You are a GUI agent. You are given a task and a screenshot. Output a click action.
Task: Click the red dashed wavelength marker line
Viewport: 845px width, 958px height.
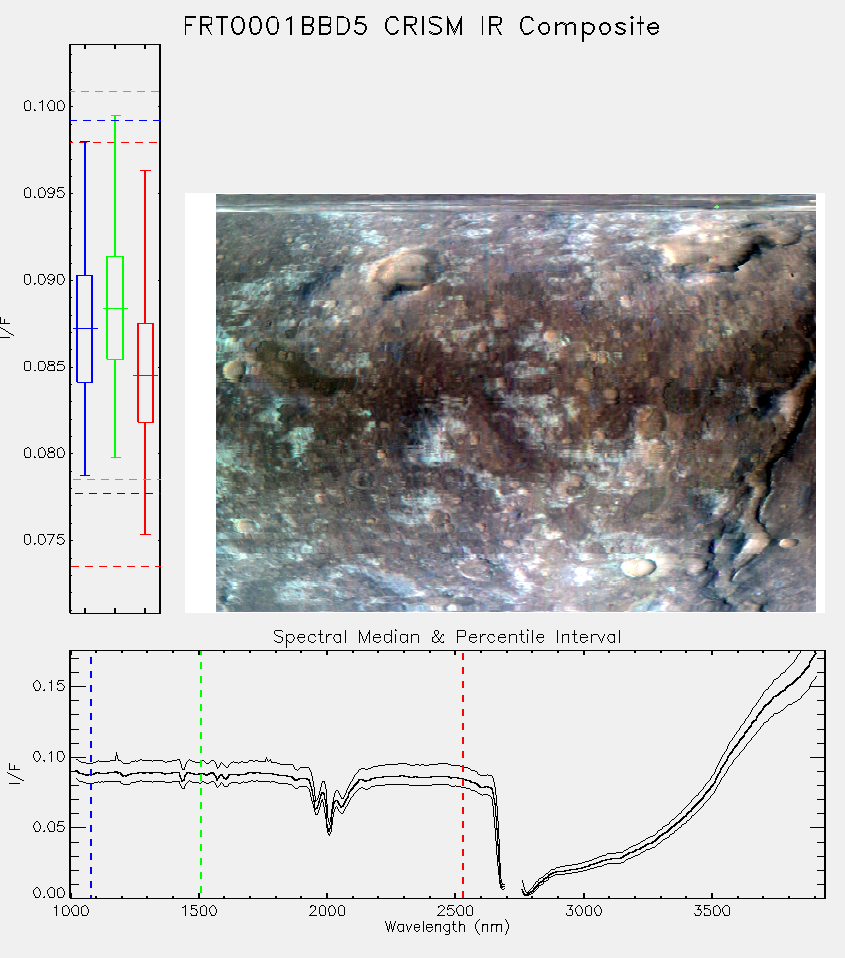coord(463,774)
